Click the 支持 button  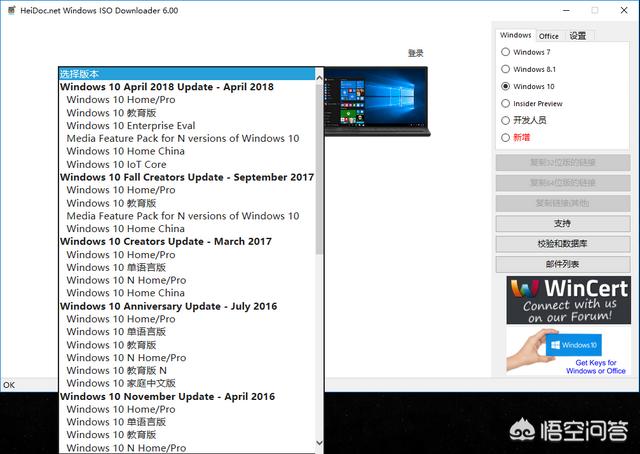563,223
